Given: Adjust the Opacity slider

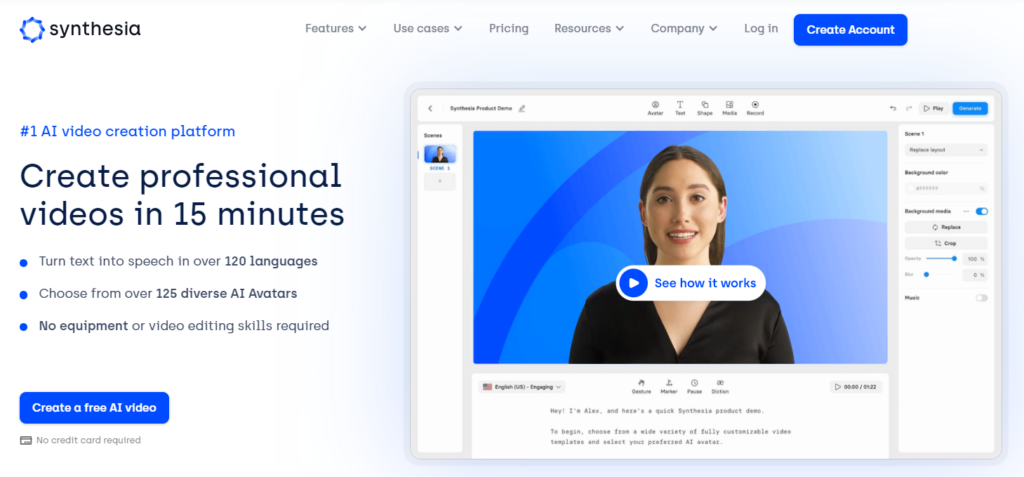Looking at the screenshot, I should pos(940,259).
